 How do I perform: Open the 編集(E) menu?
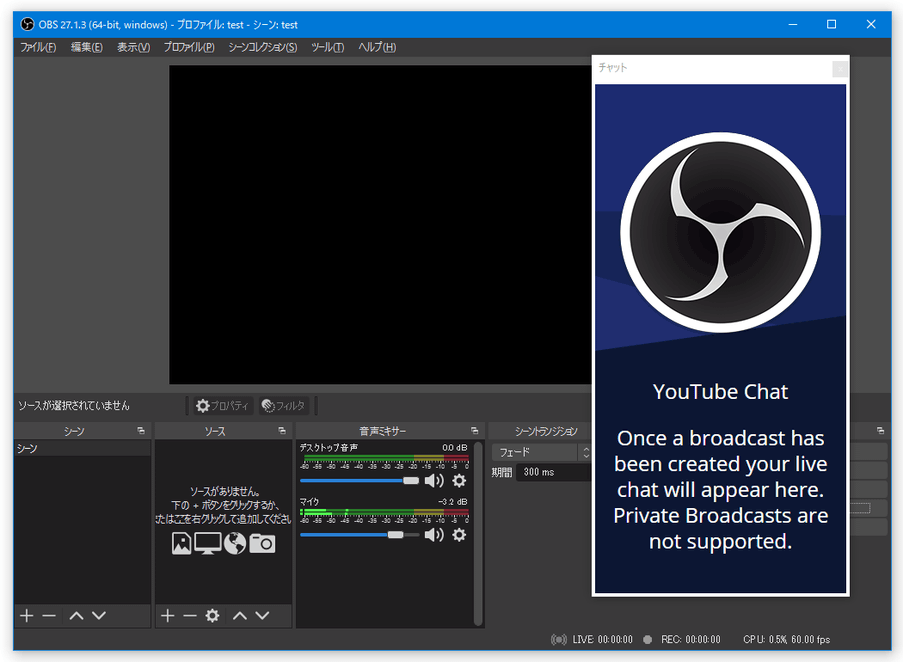(x=86, y=47)
